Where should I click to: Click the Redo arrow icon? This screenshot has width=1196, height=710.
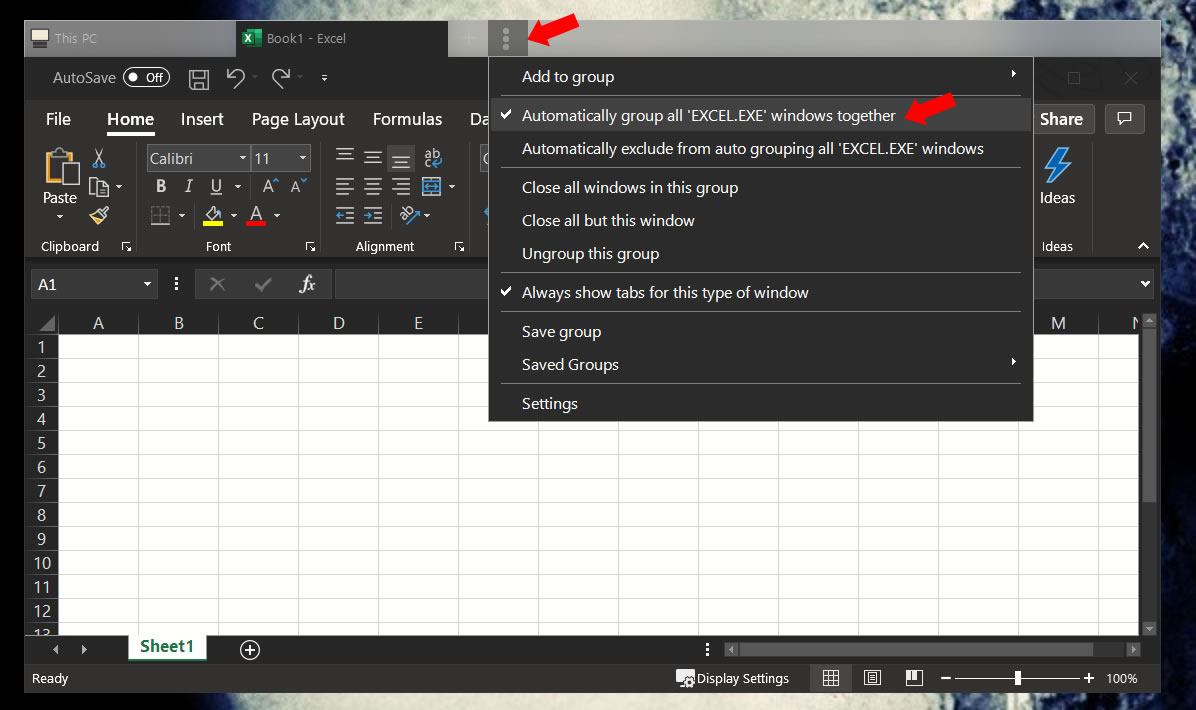pyautogui.click(x=281, y=78)
